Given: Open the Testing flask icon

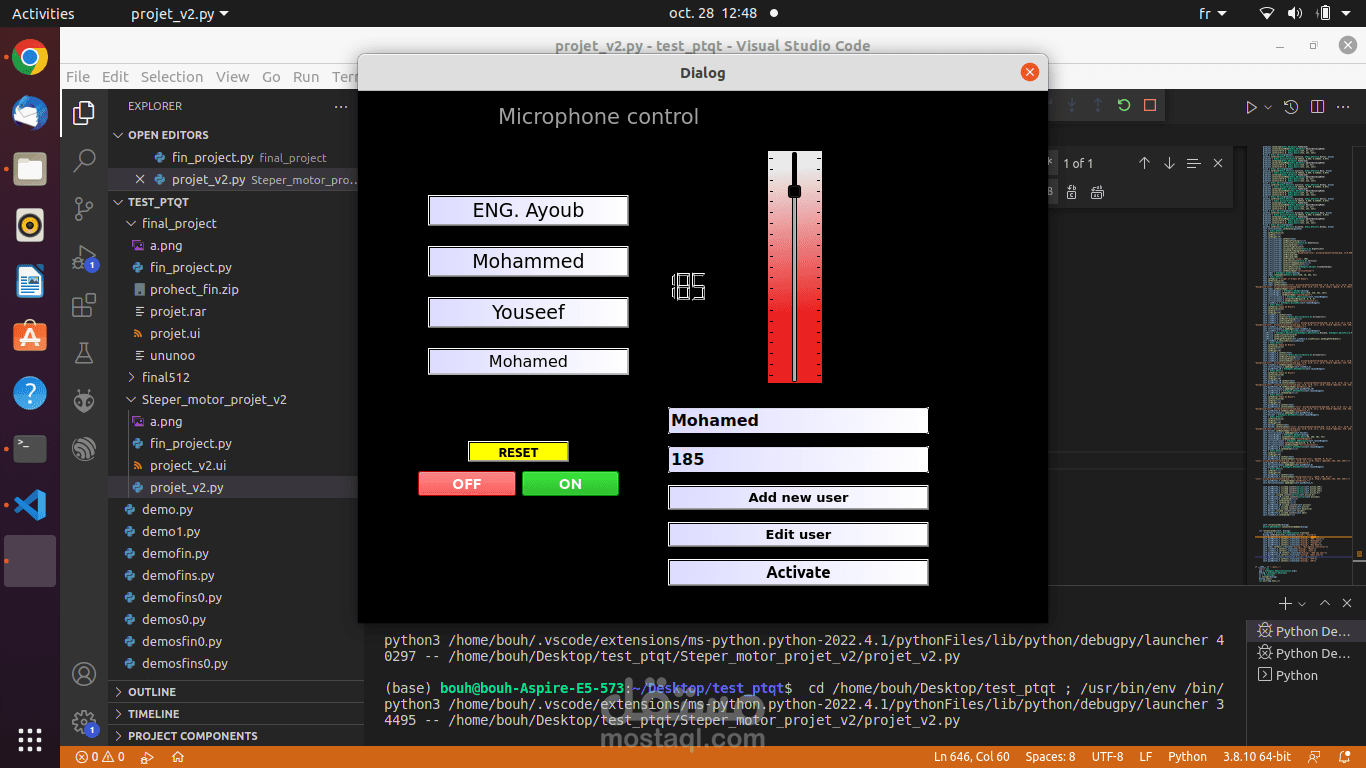Looking at the screenshot, I should point(84,352).
